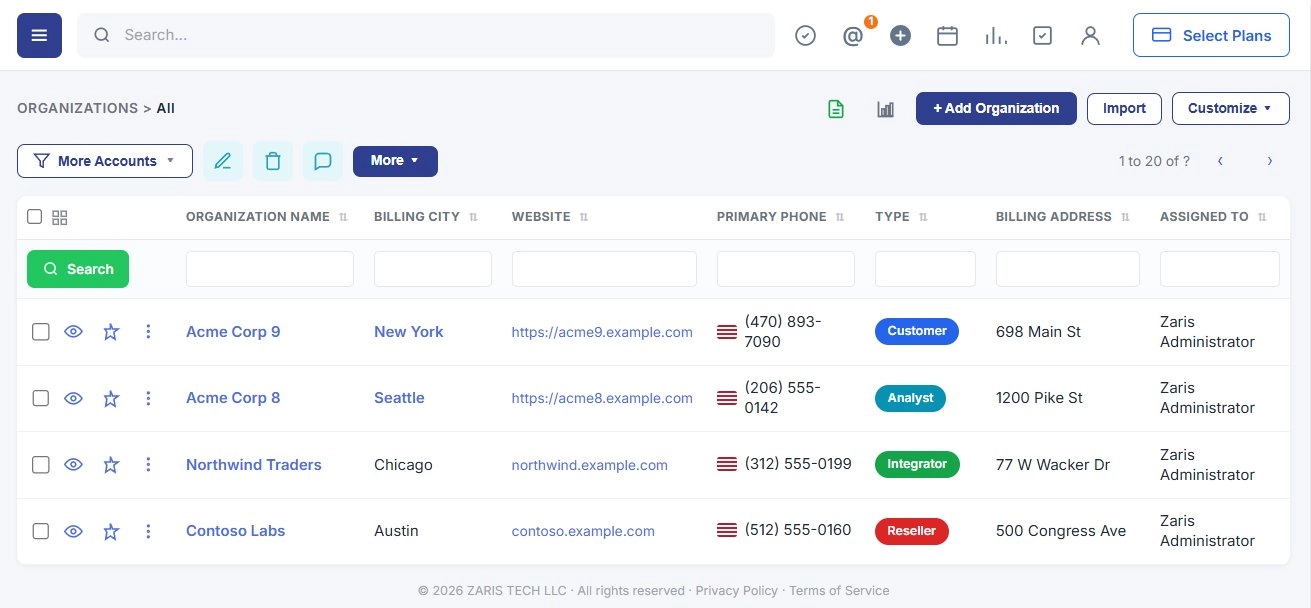Click the quick create plus icon
This screenshot has height=608, width=1311.
pyautogui.click(x=900, y=36)
